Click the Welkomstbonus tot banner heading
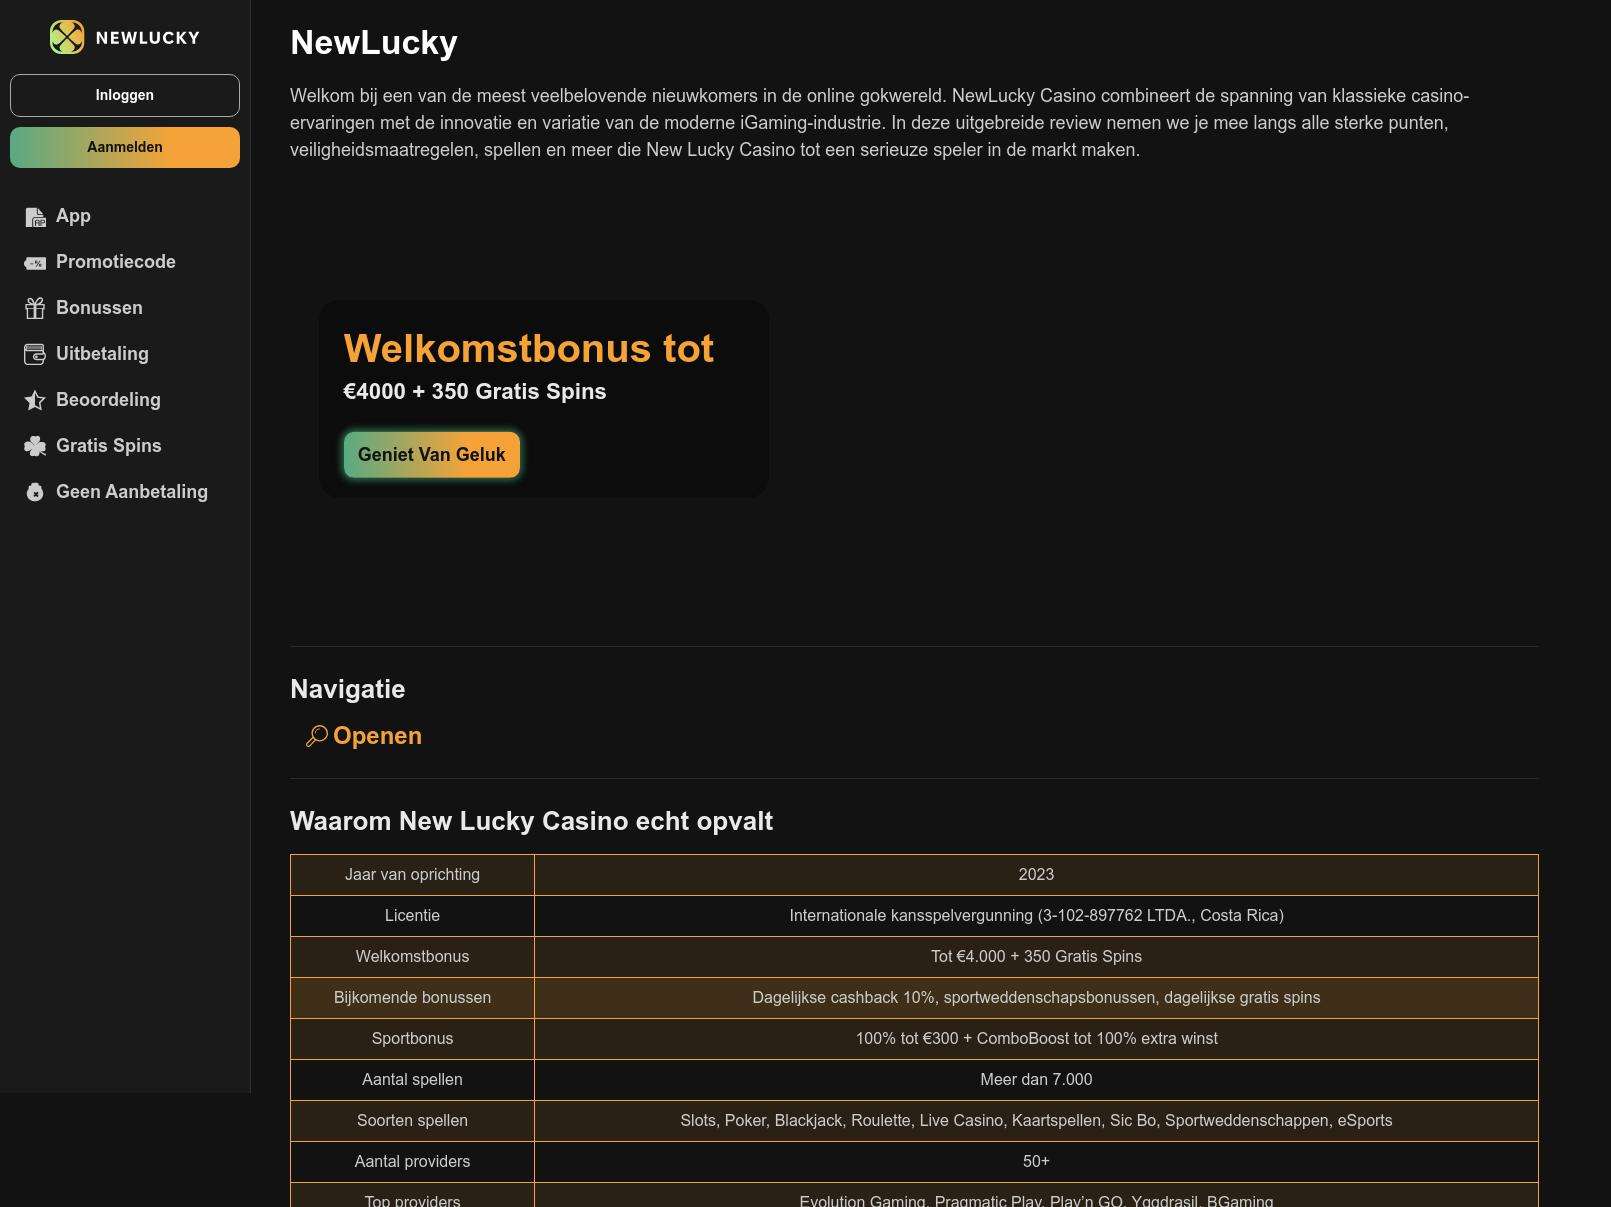Viewport: 1611px width, 1207px height. point(529,349)
